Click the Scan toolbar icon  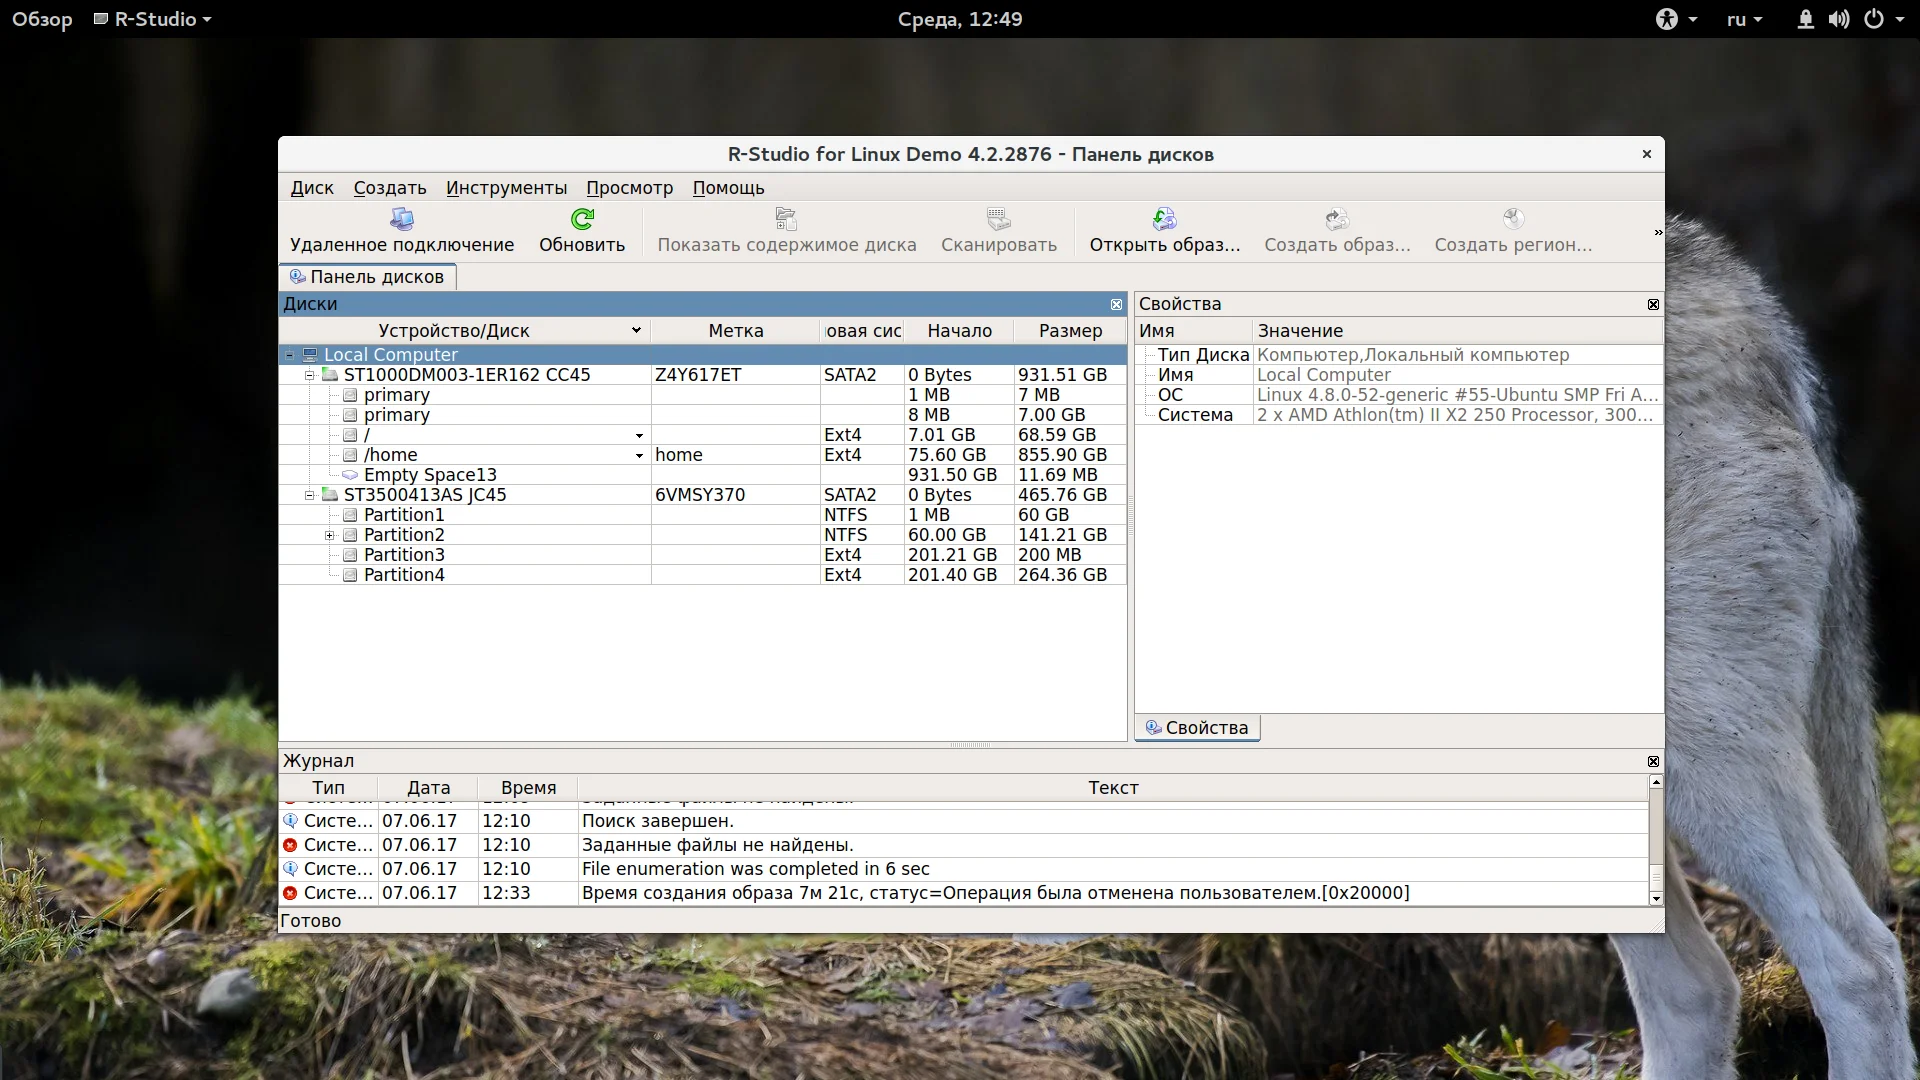coord(998,219)
